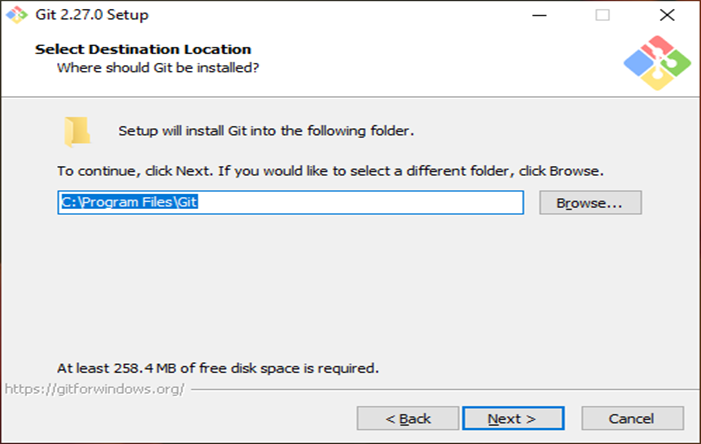Click the Git icon in title bar
This screenshot has height=444, width=701.
point(15,15)
